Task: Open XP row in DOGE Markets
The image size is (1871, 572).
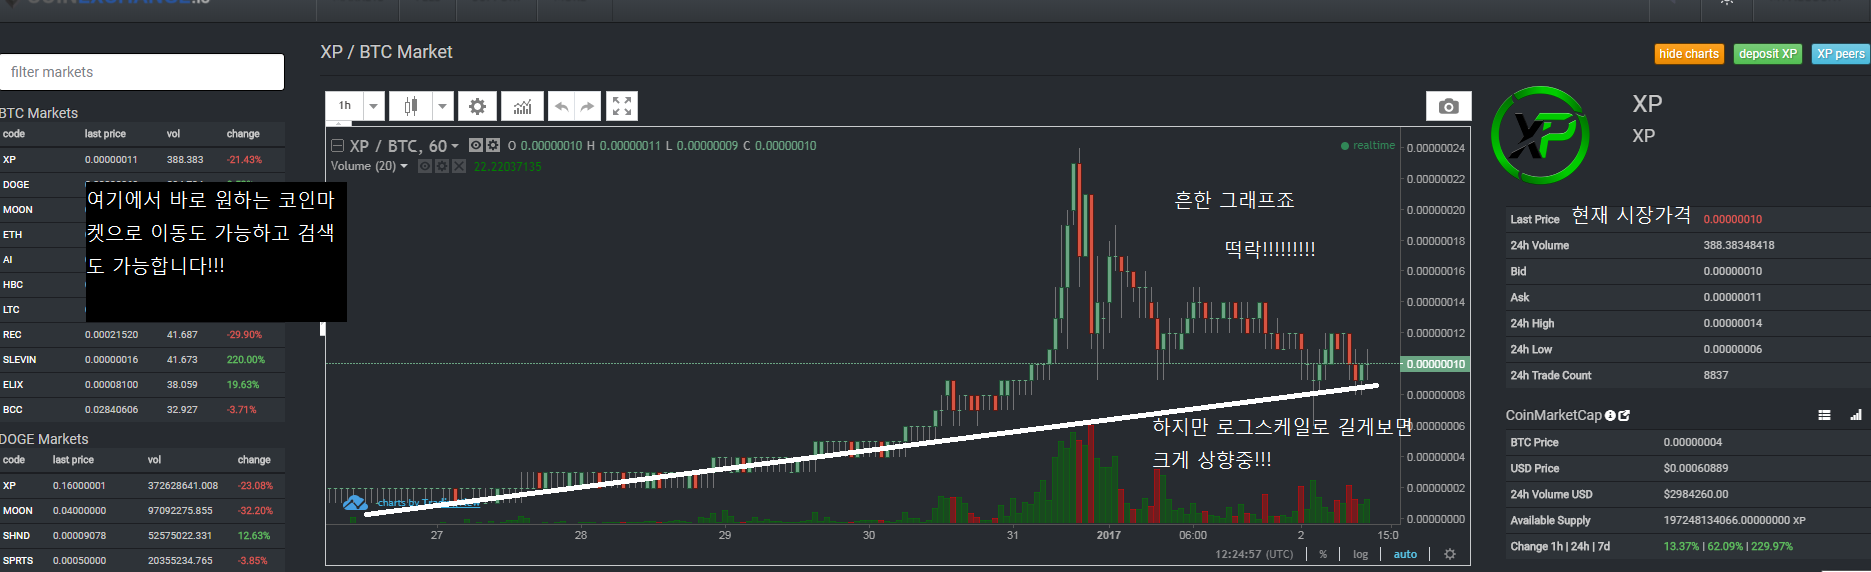Action: [142, 486]
